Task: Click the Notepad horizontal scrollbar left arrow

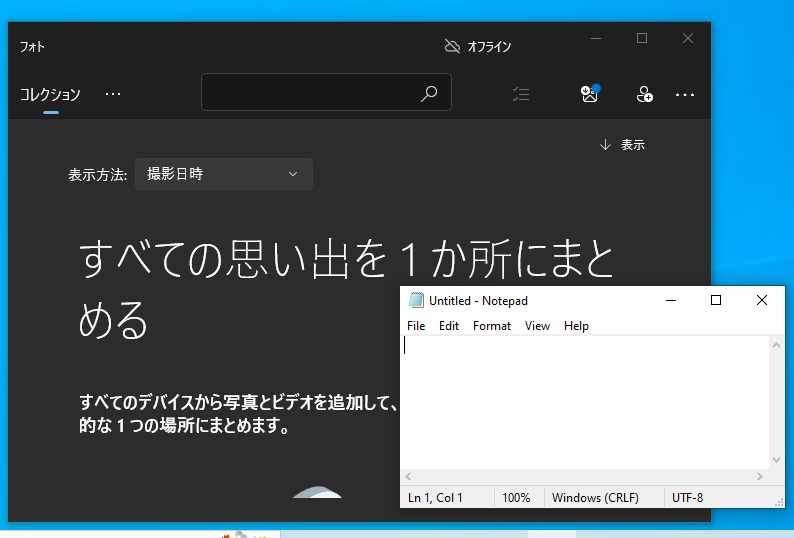Action: click(409, 476)
